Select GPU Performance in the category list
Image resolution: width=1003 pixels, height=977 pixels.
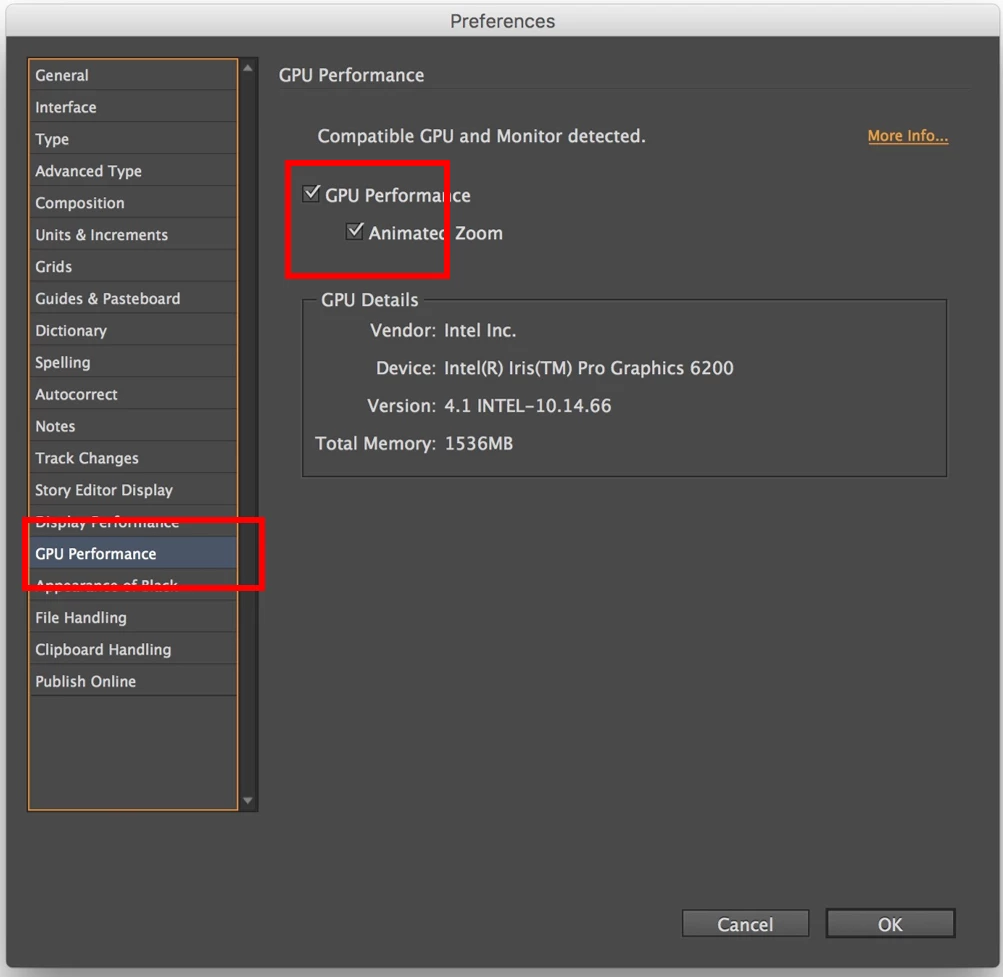click(133, 553)
